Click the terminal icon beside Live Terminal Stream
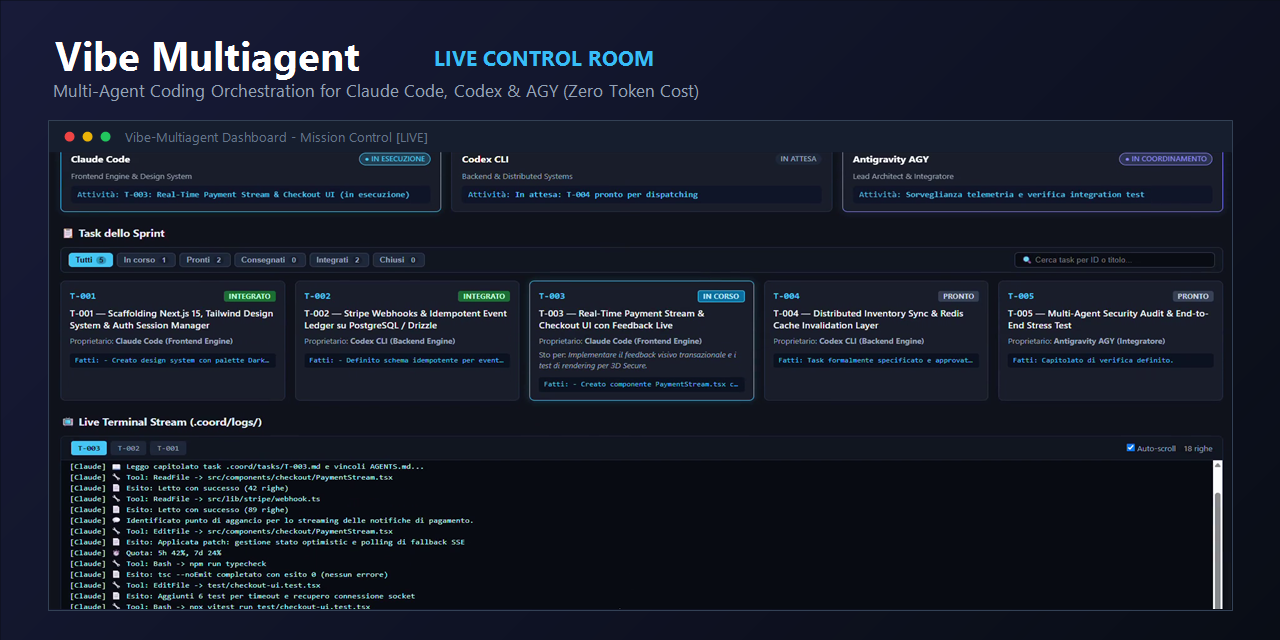 click(x=68, y=422)
